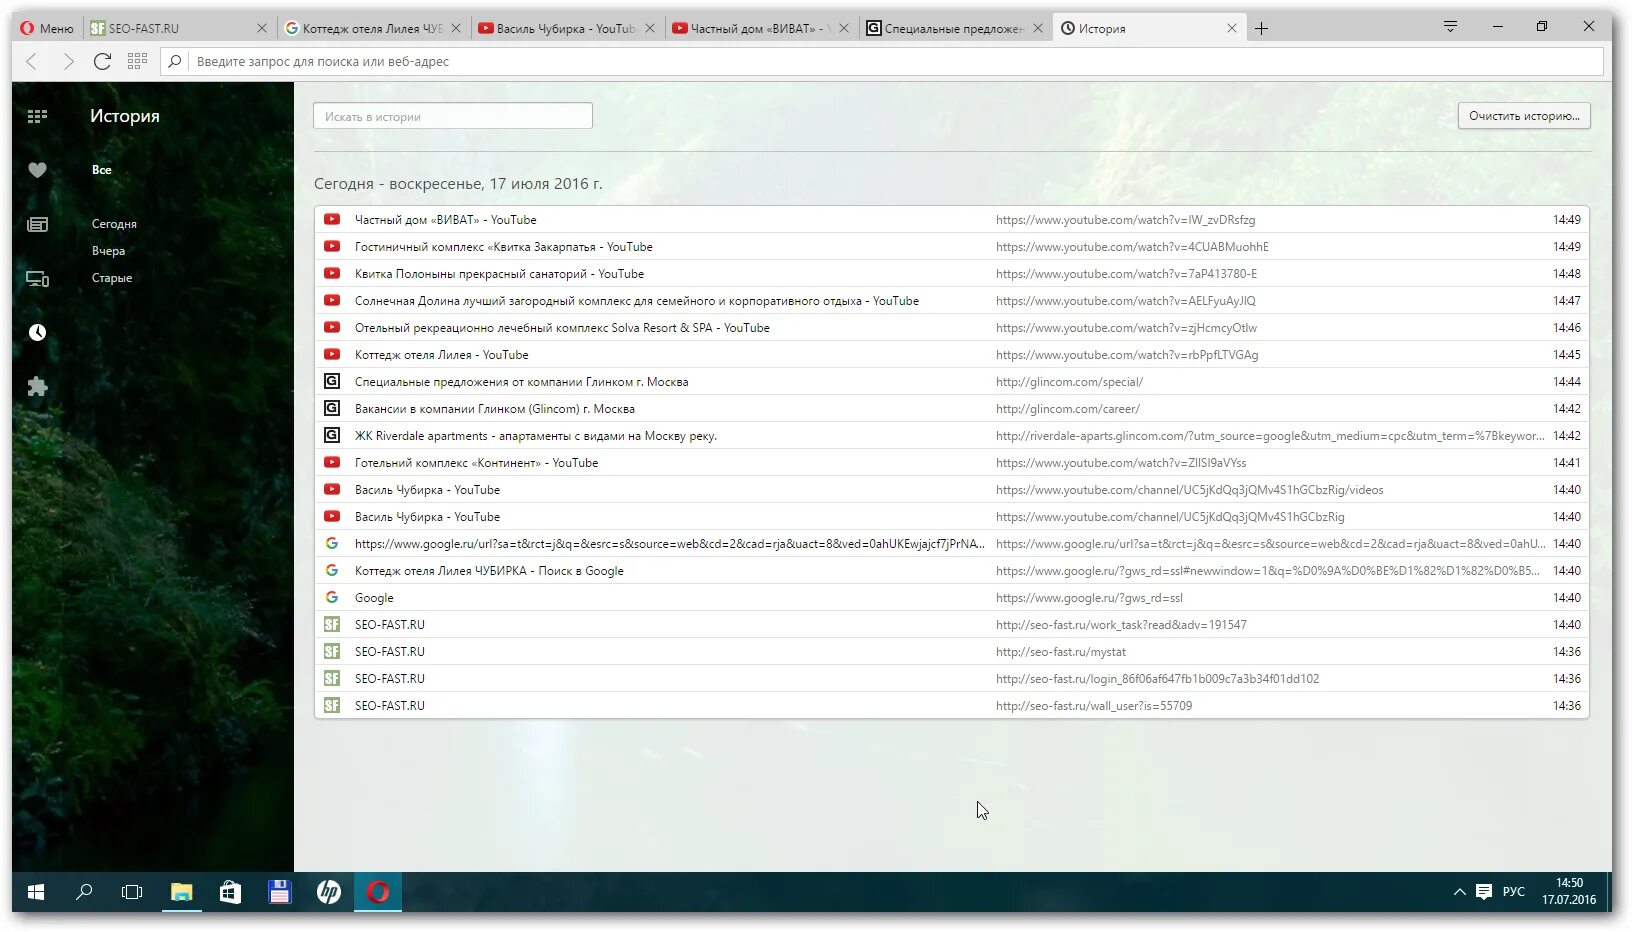Open ЖК Riverdale apartments history entry

[x=951, y=436]
